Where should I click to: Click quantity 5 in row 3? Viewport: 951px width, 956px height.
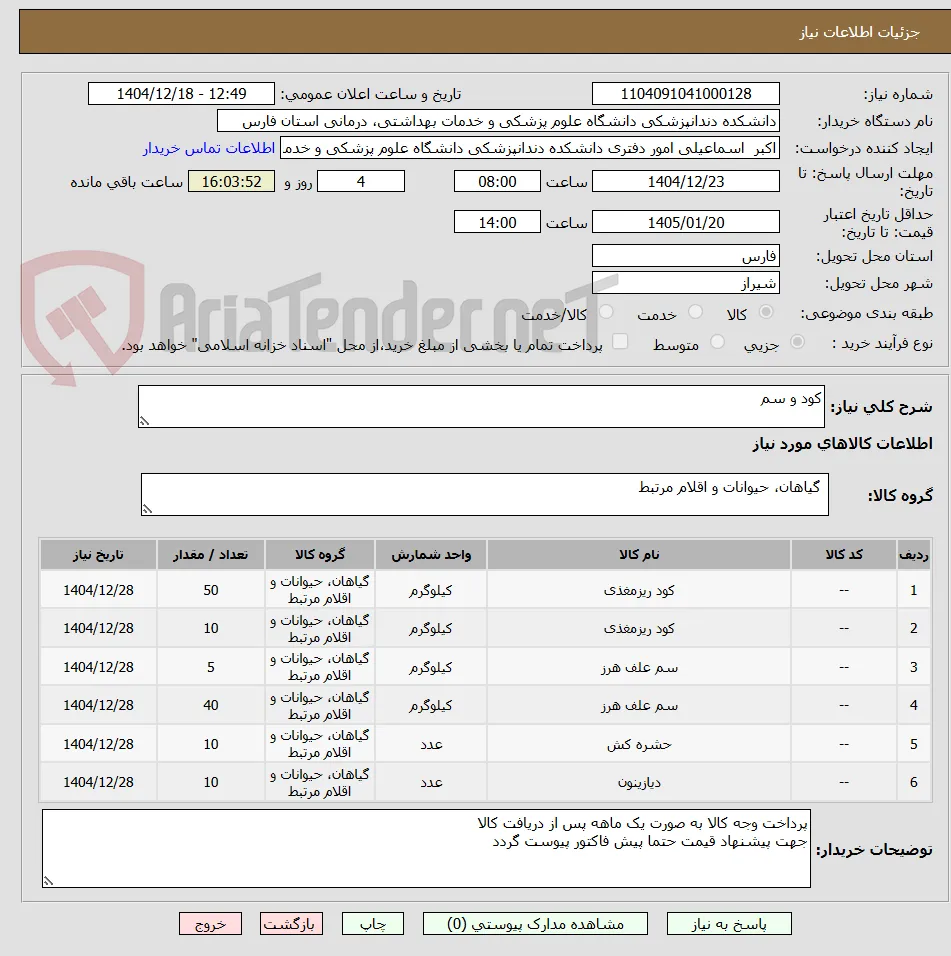(x=210, y=667)
